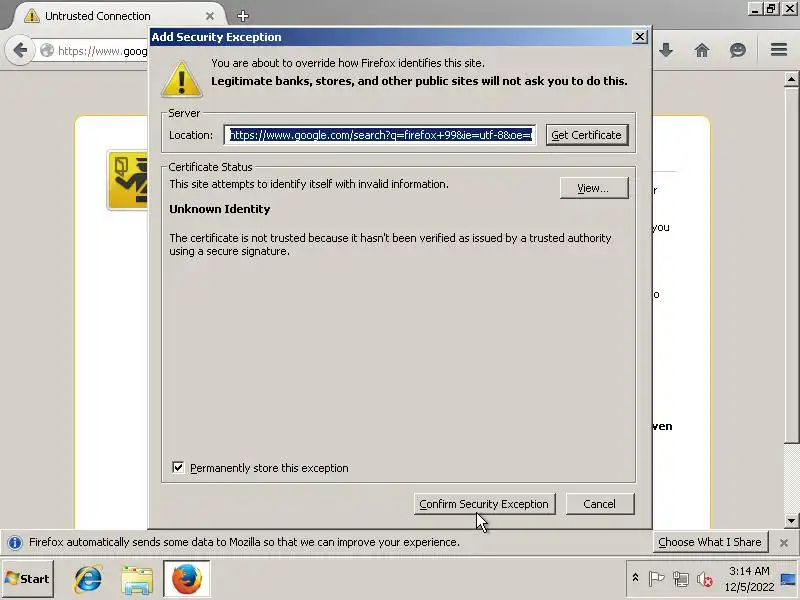Open the Firefox hamburger menu

(779, 50)
